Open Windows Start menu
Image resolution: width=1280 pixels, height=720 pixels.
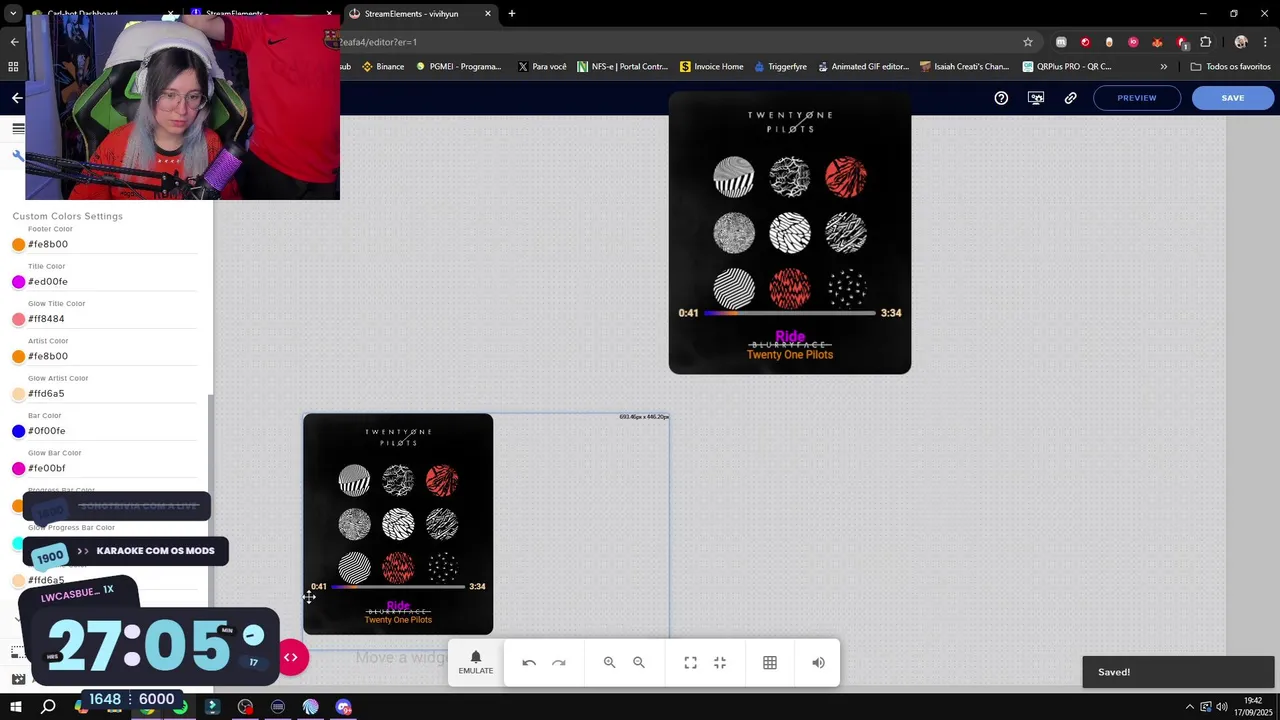coord(15,707)
